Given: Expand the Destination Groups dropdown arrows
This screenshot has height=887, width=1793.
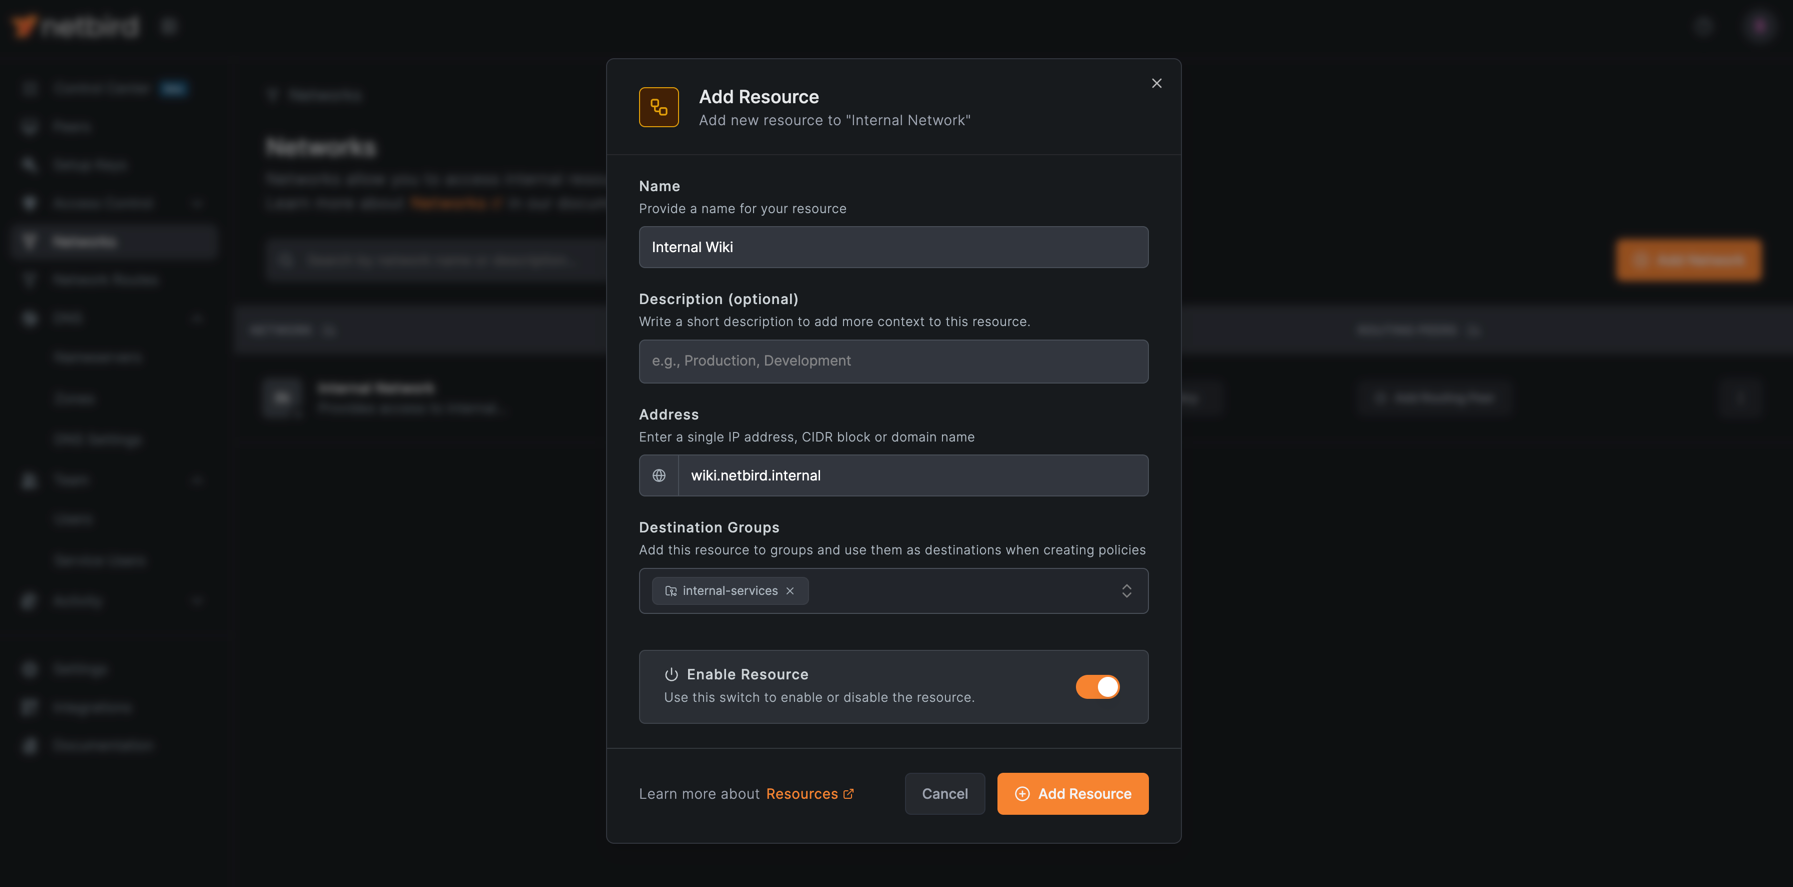Looking at the screenshot, I should point(1126,591).
